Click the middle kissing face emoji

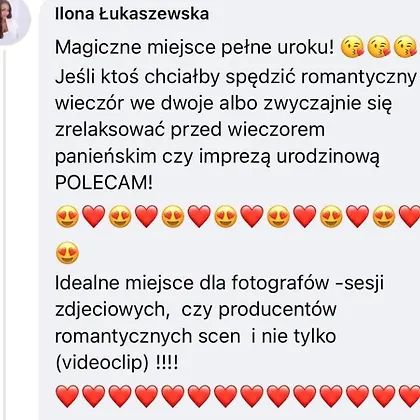(379, 49)
